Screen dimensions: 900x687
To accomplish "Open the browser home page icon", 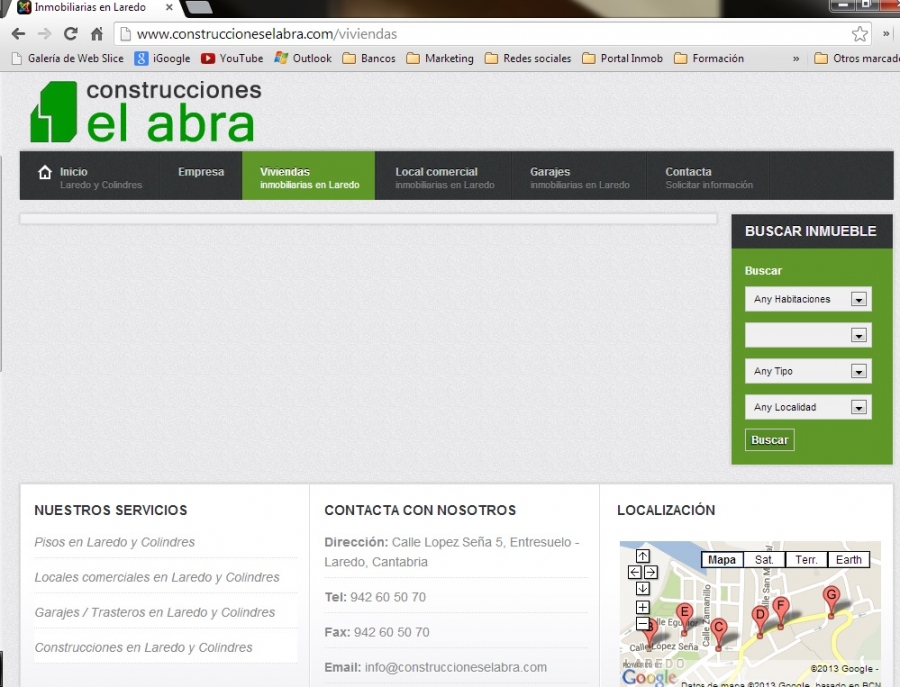I will click(x=97, y=34).
